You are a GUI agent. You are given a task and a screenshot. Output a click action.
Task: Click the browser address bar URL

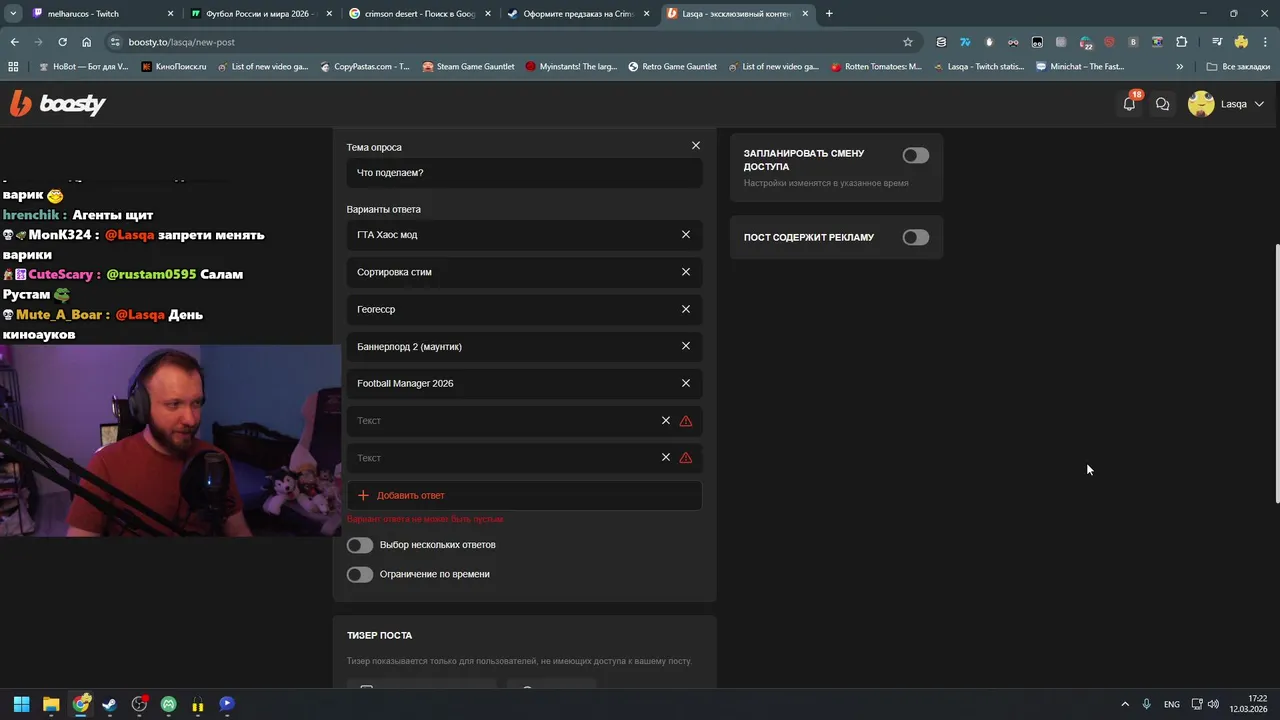(x=182, y=42)
